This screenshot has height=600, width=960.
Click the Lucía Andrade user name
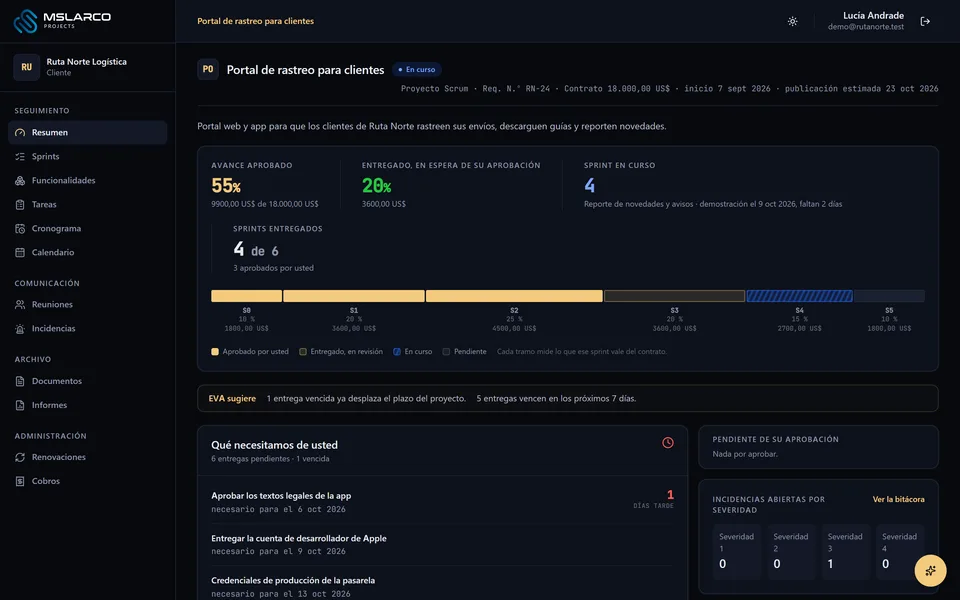coord(873,15)
